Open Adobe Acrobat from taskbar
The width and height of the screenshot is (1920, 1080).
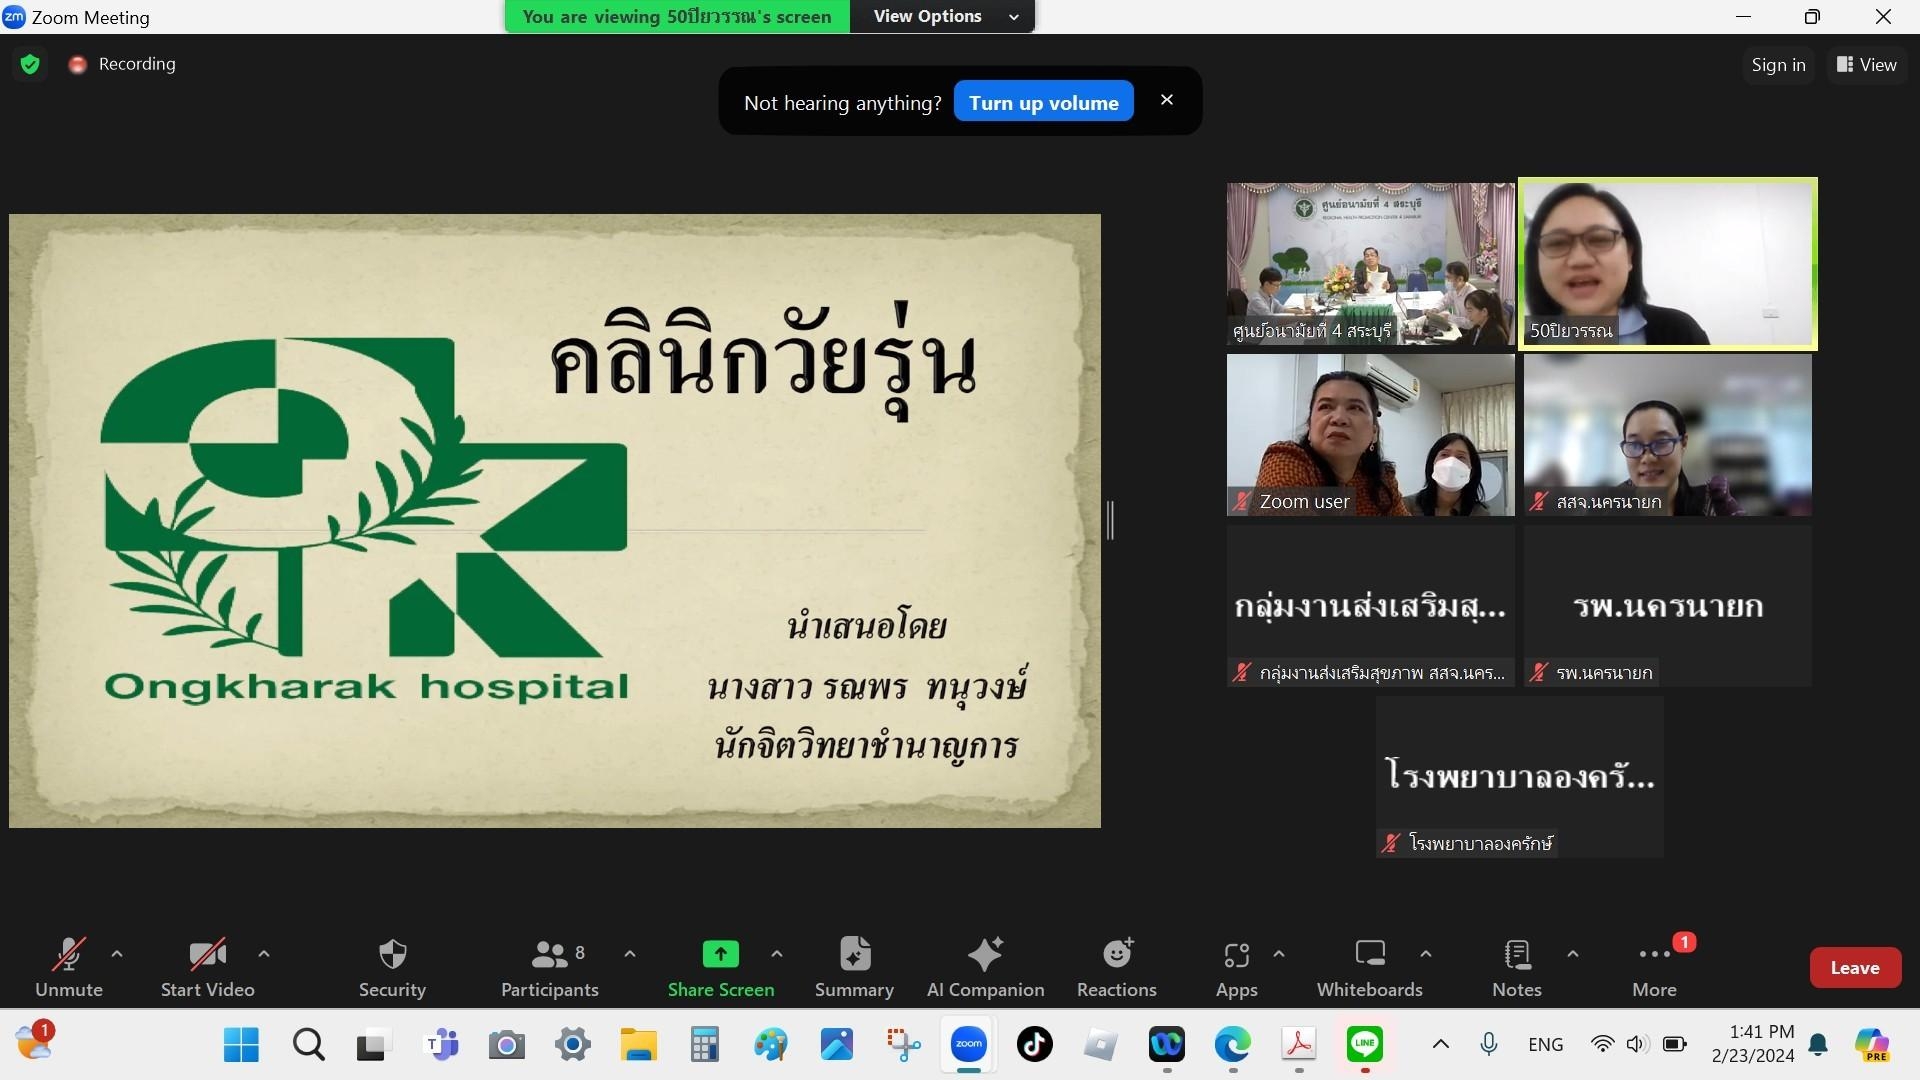point(1299,1045)
